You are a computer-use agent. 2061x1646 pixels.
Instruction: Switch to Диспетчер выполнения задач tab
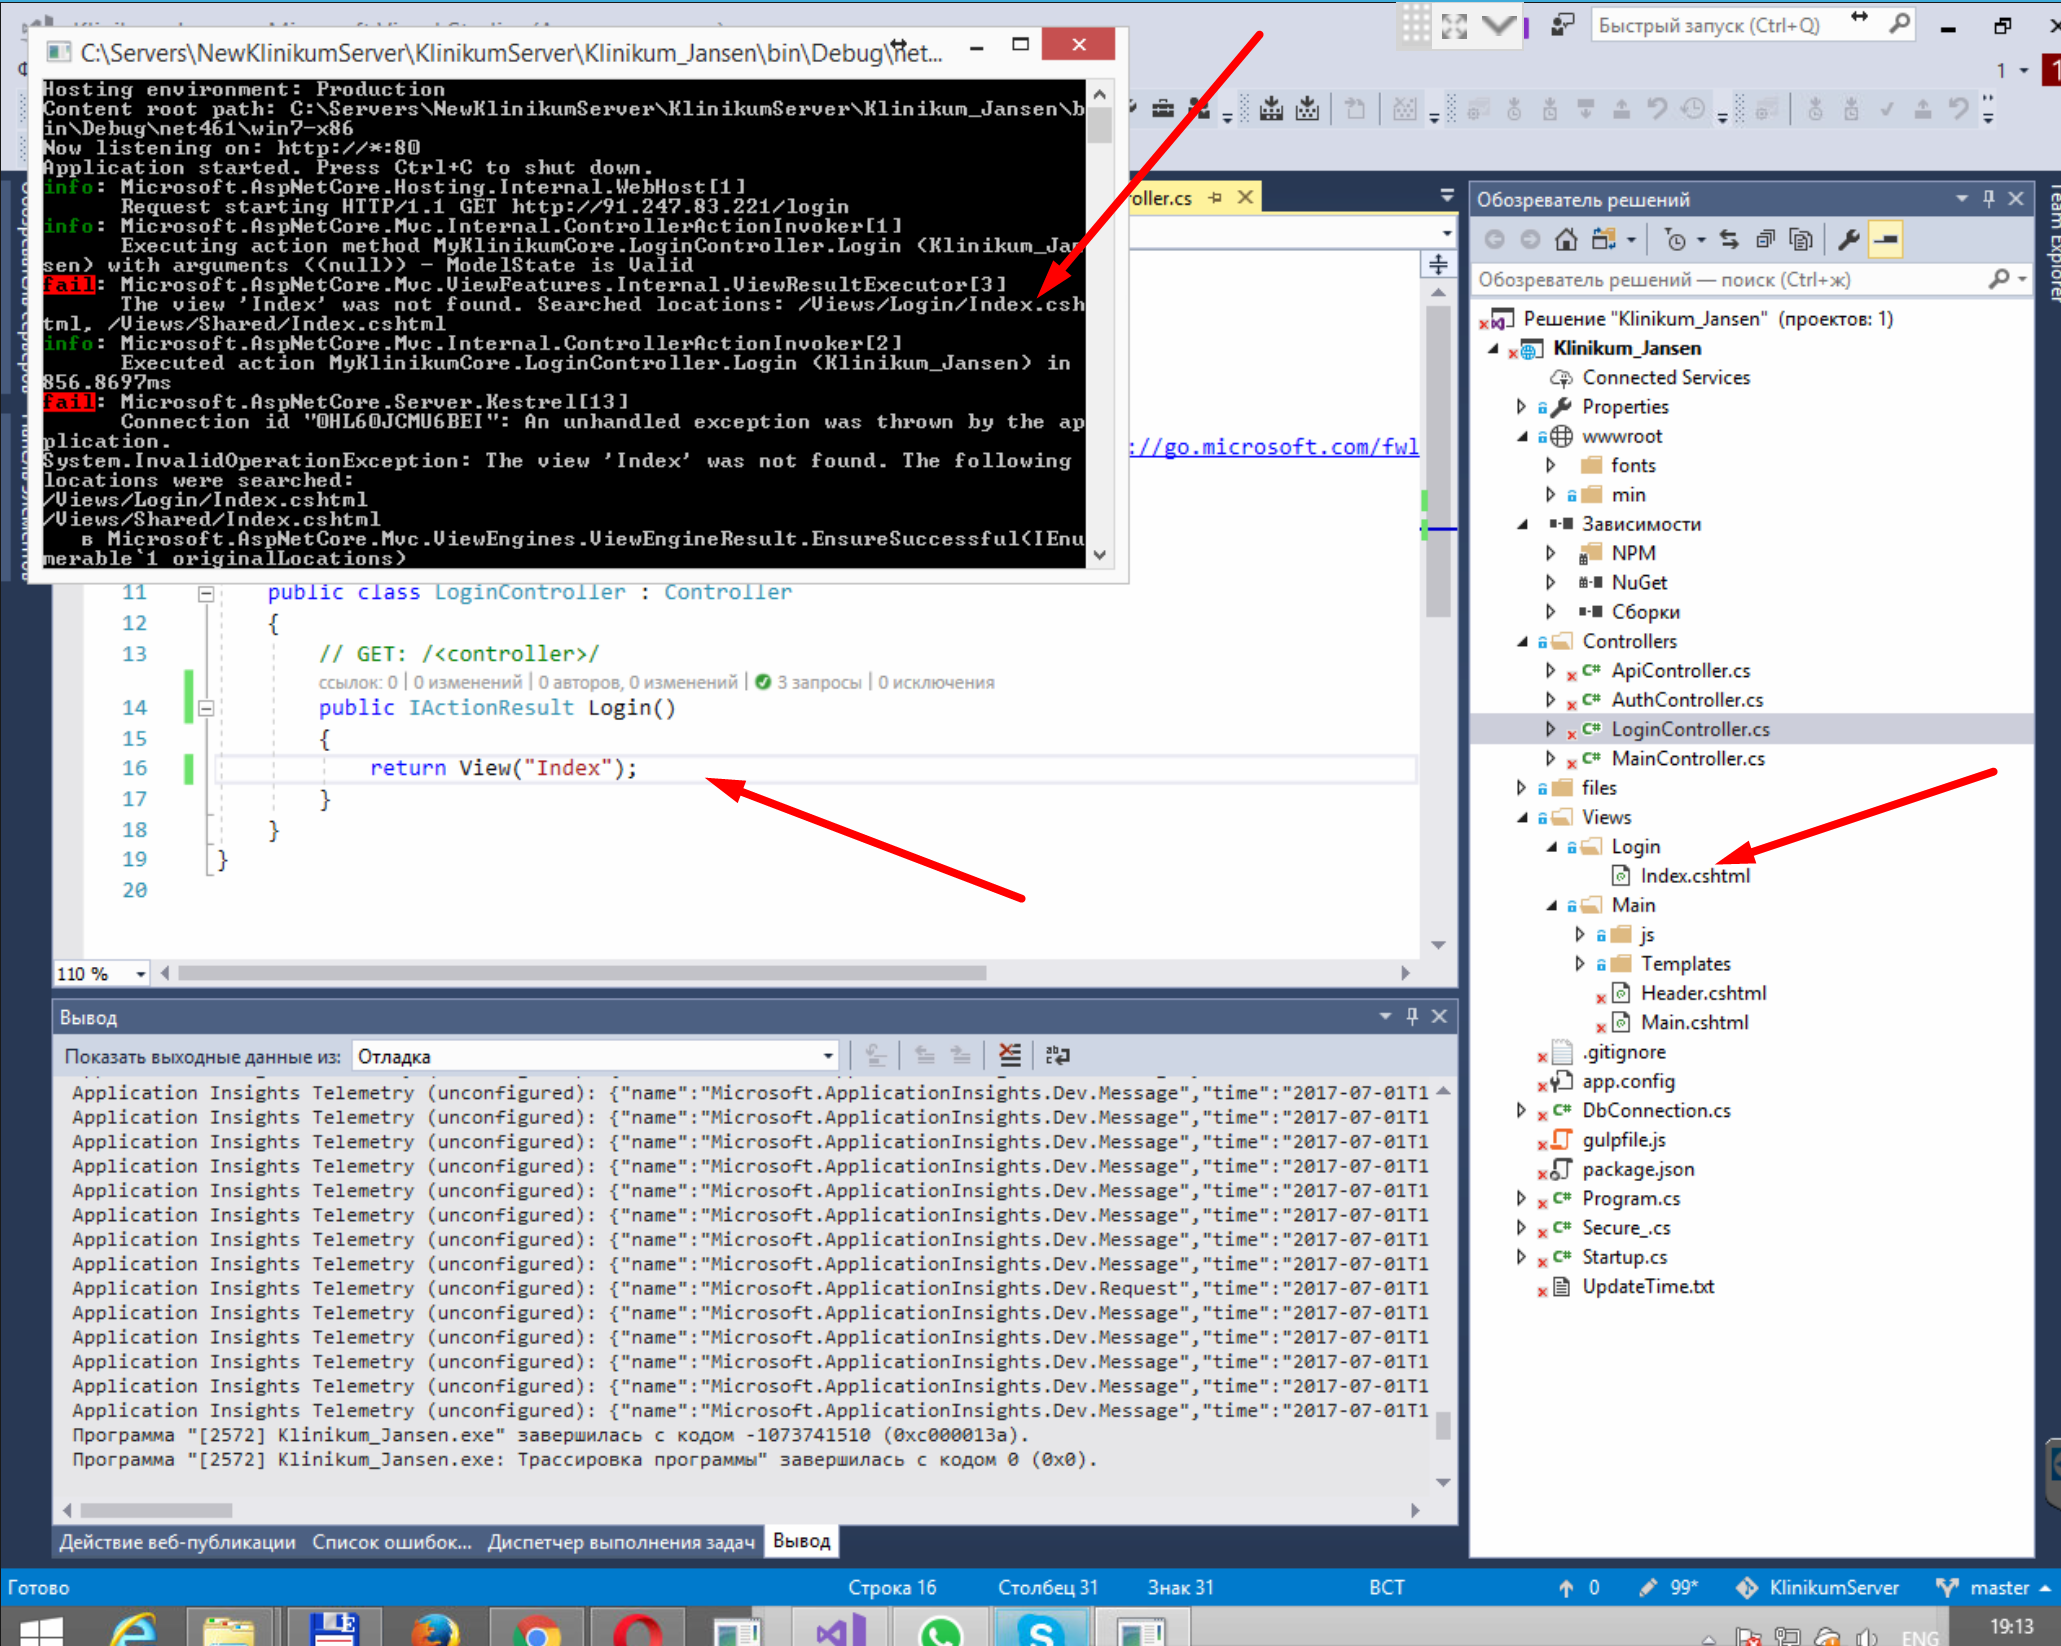620,1541
